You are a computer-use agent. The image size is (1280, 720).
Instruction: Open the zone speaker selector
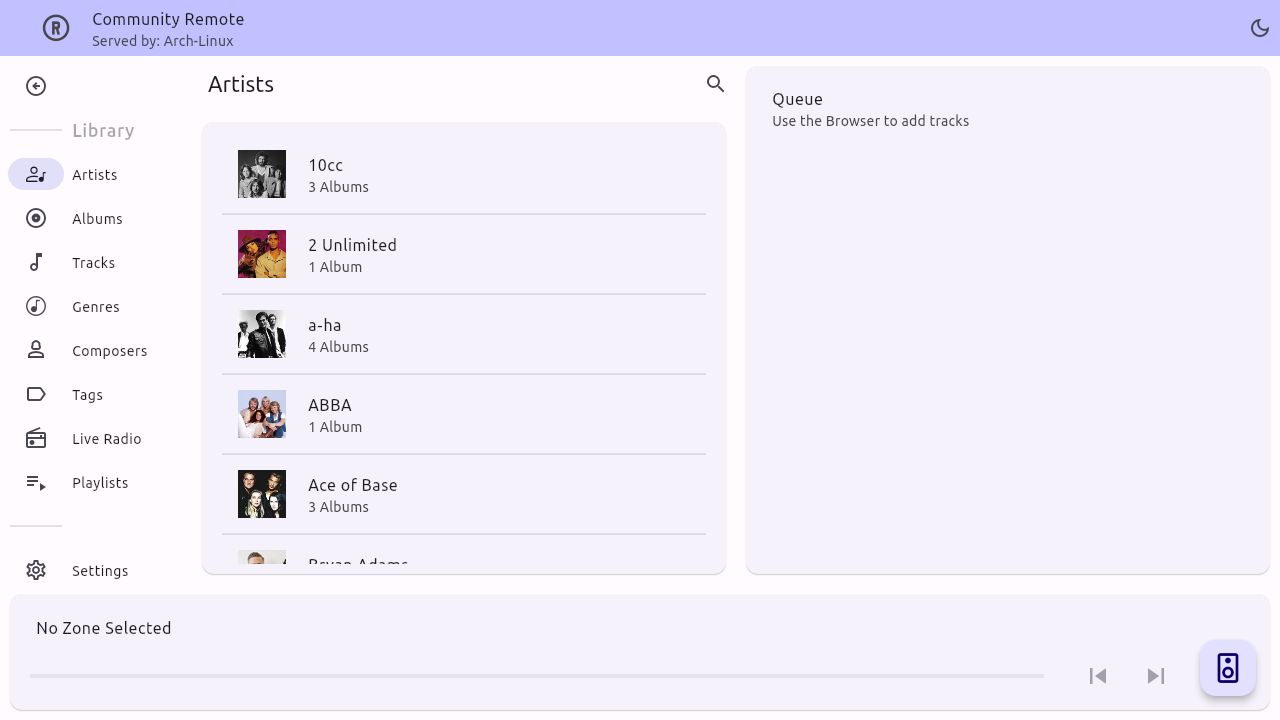point(1227,667)
